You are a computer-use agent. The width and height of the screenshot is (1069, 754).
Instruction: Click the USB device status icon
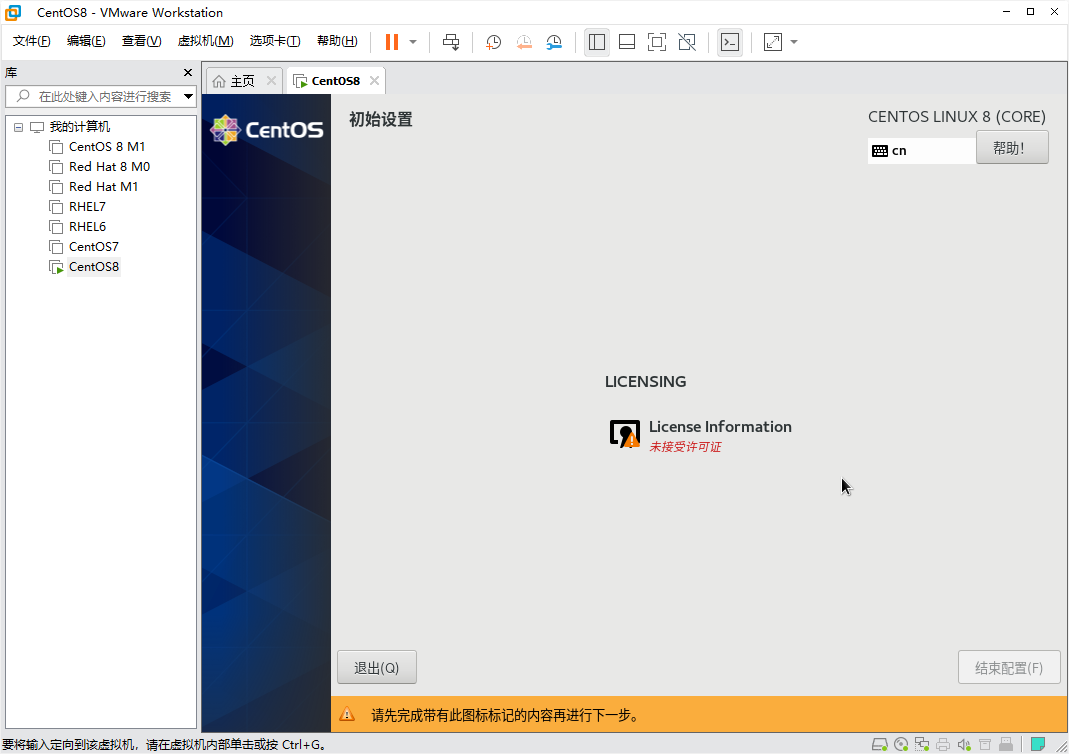coord(1006,744)
